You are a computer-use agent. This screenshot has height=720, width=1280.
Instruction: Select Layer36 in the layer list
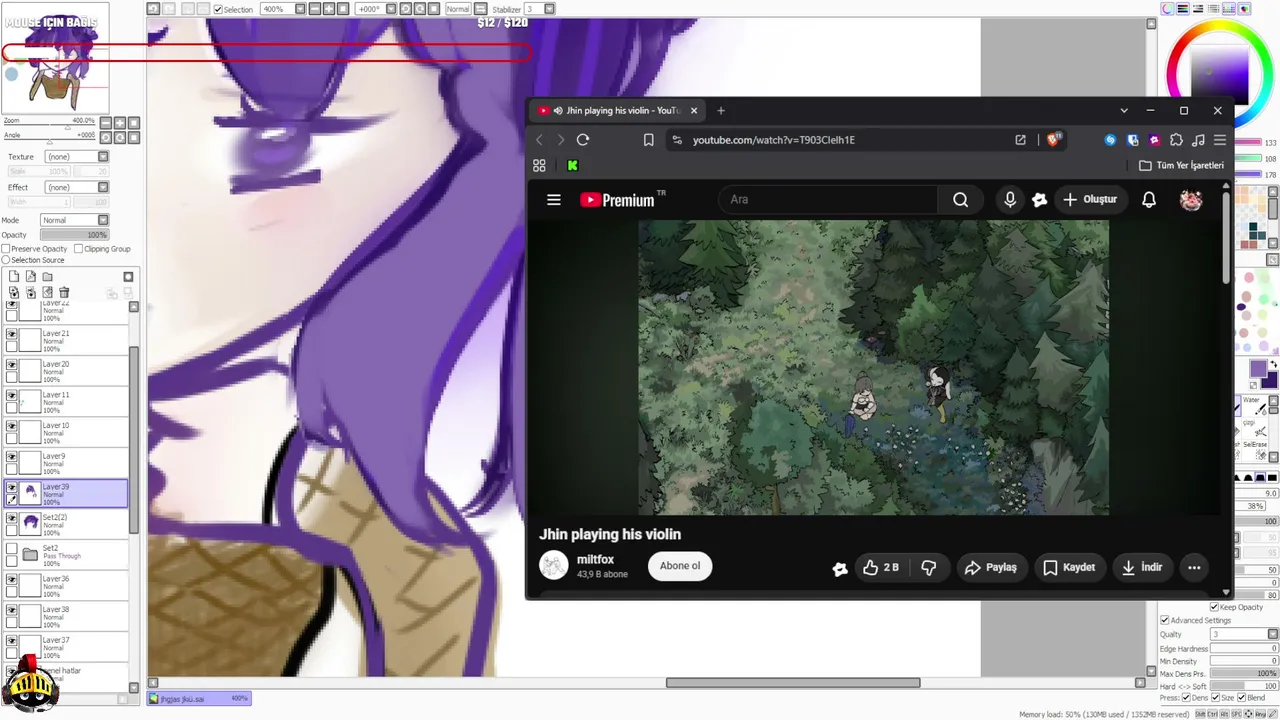[x=67, y=585]
